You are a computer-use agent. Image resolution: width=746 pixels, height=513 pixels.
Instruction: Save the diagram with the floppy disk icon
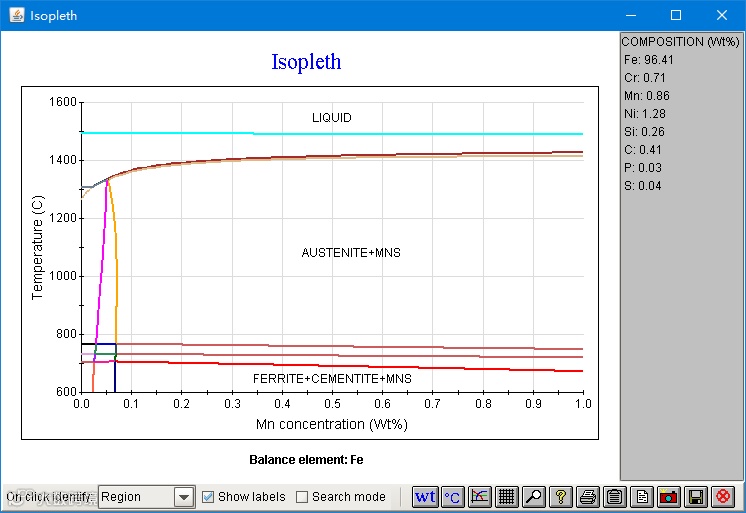click(x=696, y=497)
